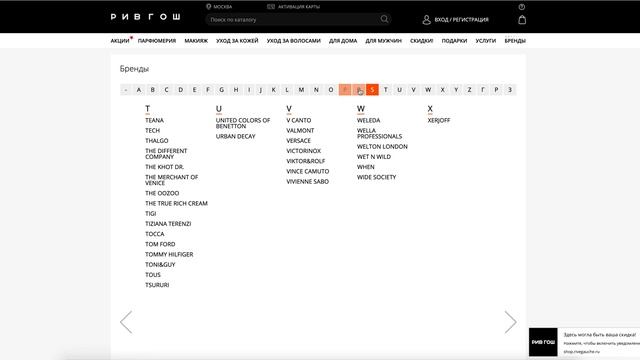Image resolution: width=640 pixels, height=360 pixels.
Task: Open the Уход за волосами menu
Action: pos(293,41)
